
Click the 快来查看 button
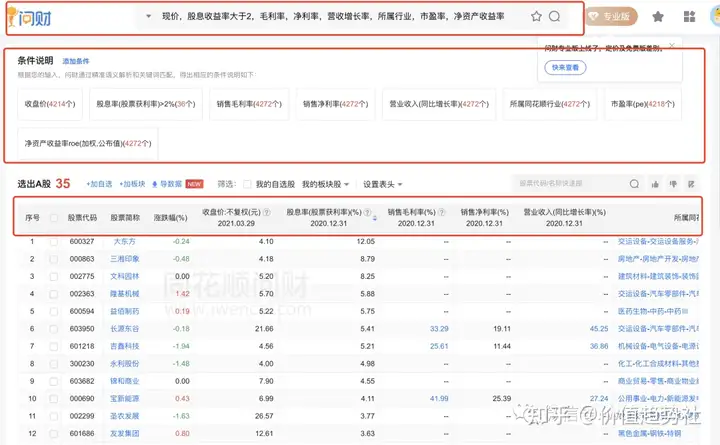565,68
